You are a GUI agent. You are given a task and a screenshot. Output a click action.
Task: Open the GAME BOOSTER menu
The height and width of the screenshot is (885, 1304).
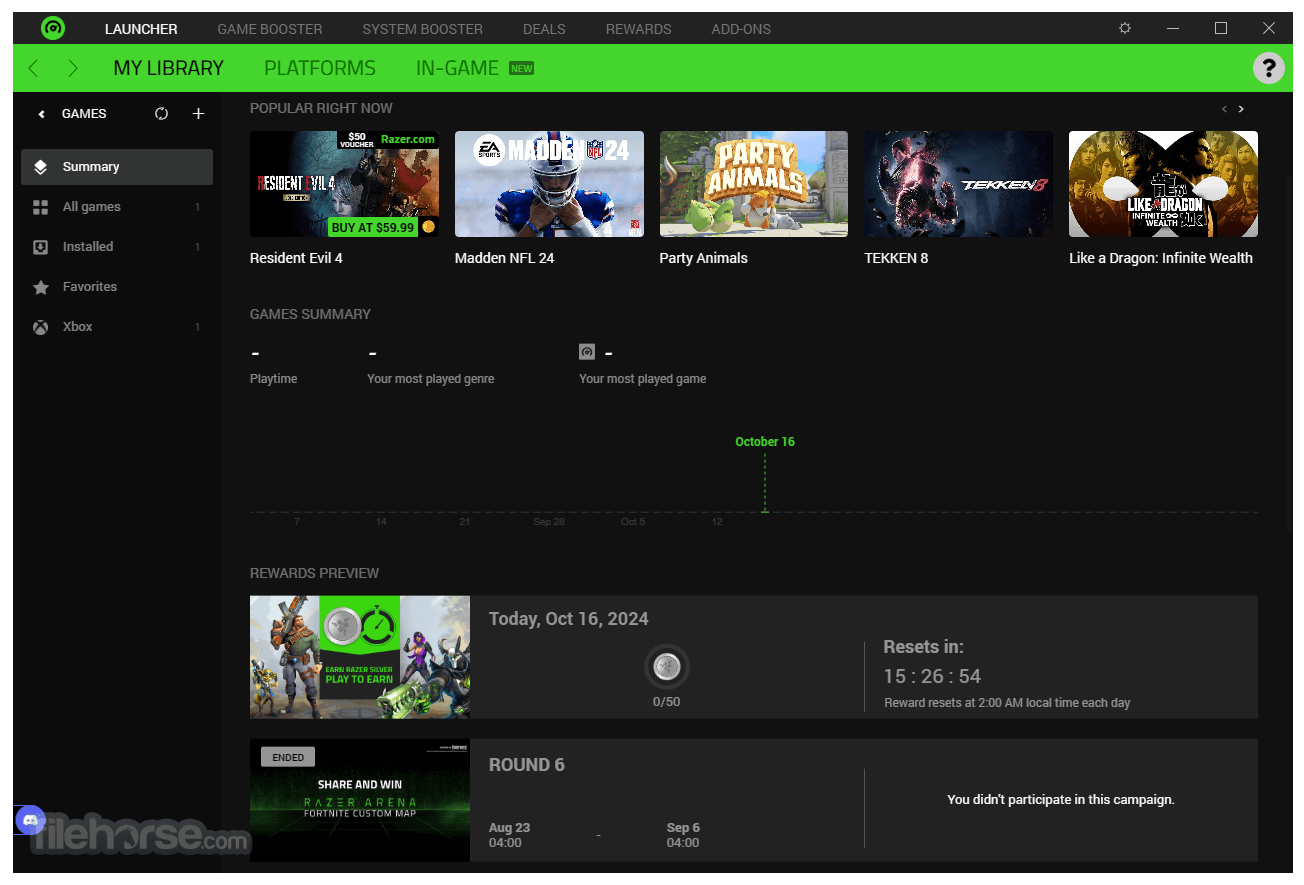[269, 28]
